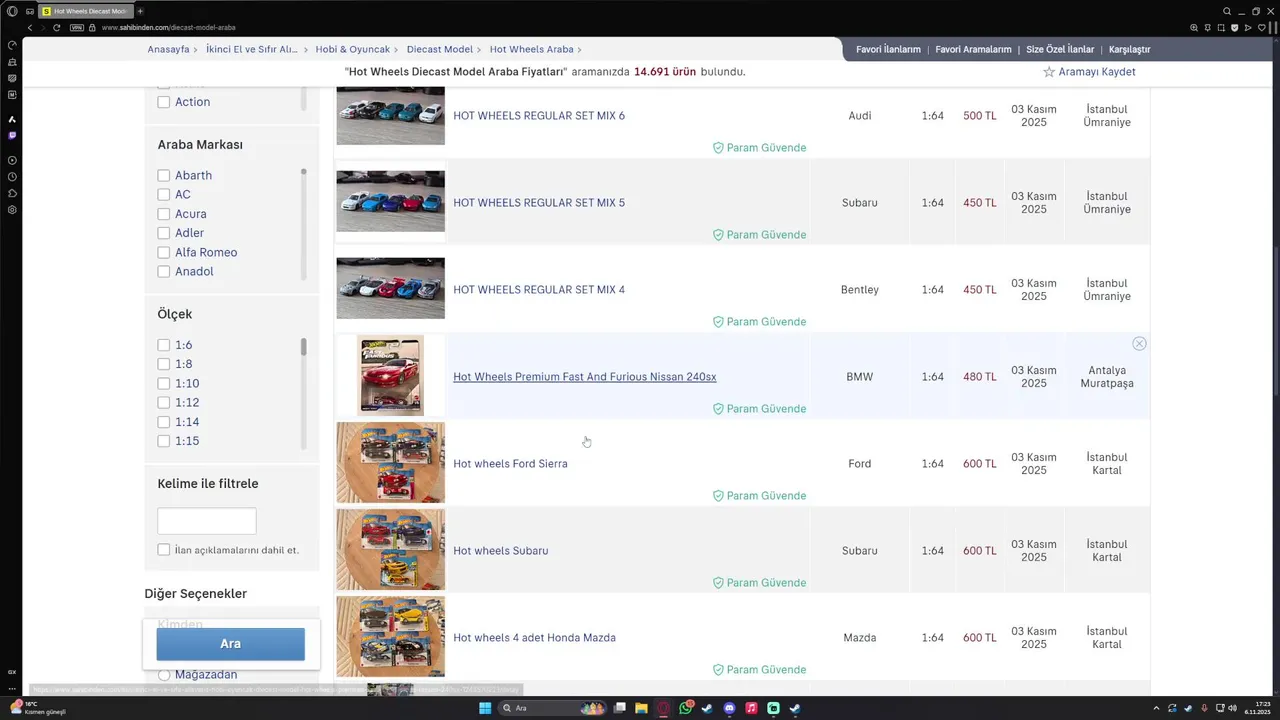Go to Anasayfa breadcrumb
Image resolution: width=1280 pixels, height=720 pixels.
(x=168, y=49)
